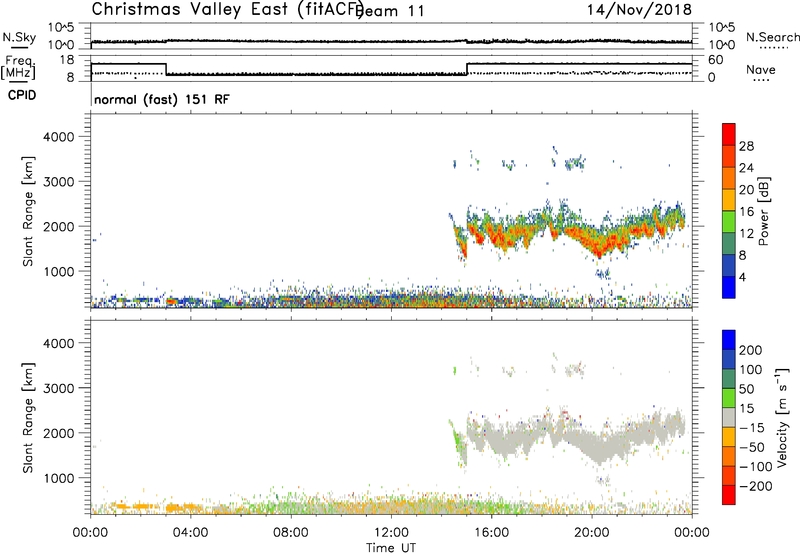The image size is (800, 554).
Task: Click the power panel 'Slant Range [km]' label
Action: [28, 211]
